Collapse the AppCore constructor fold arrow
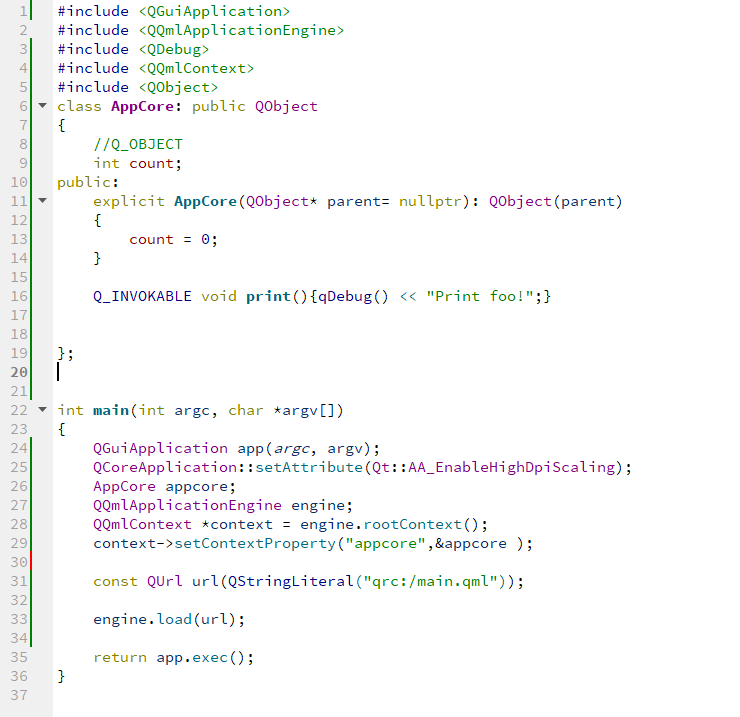 point(42,201)
